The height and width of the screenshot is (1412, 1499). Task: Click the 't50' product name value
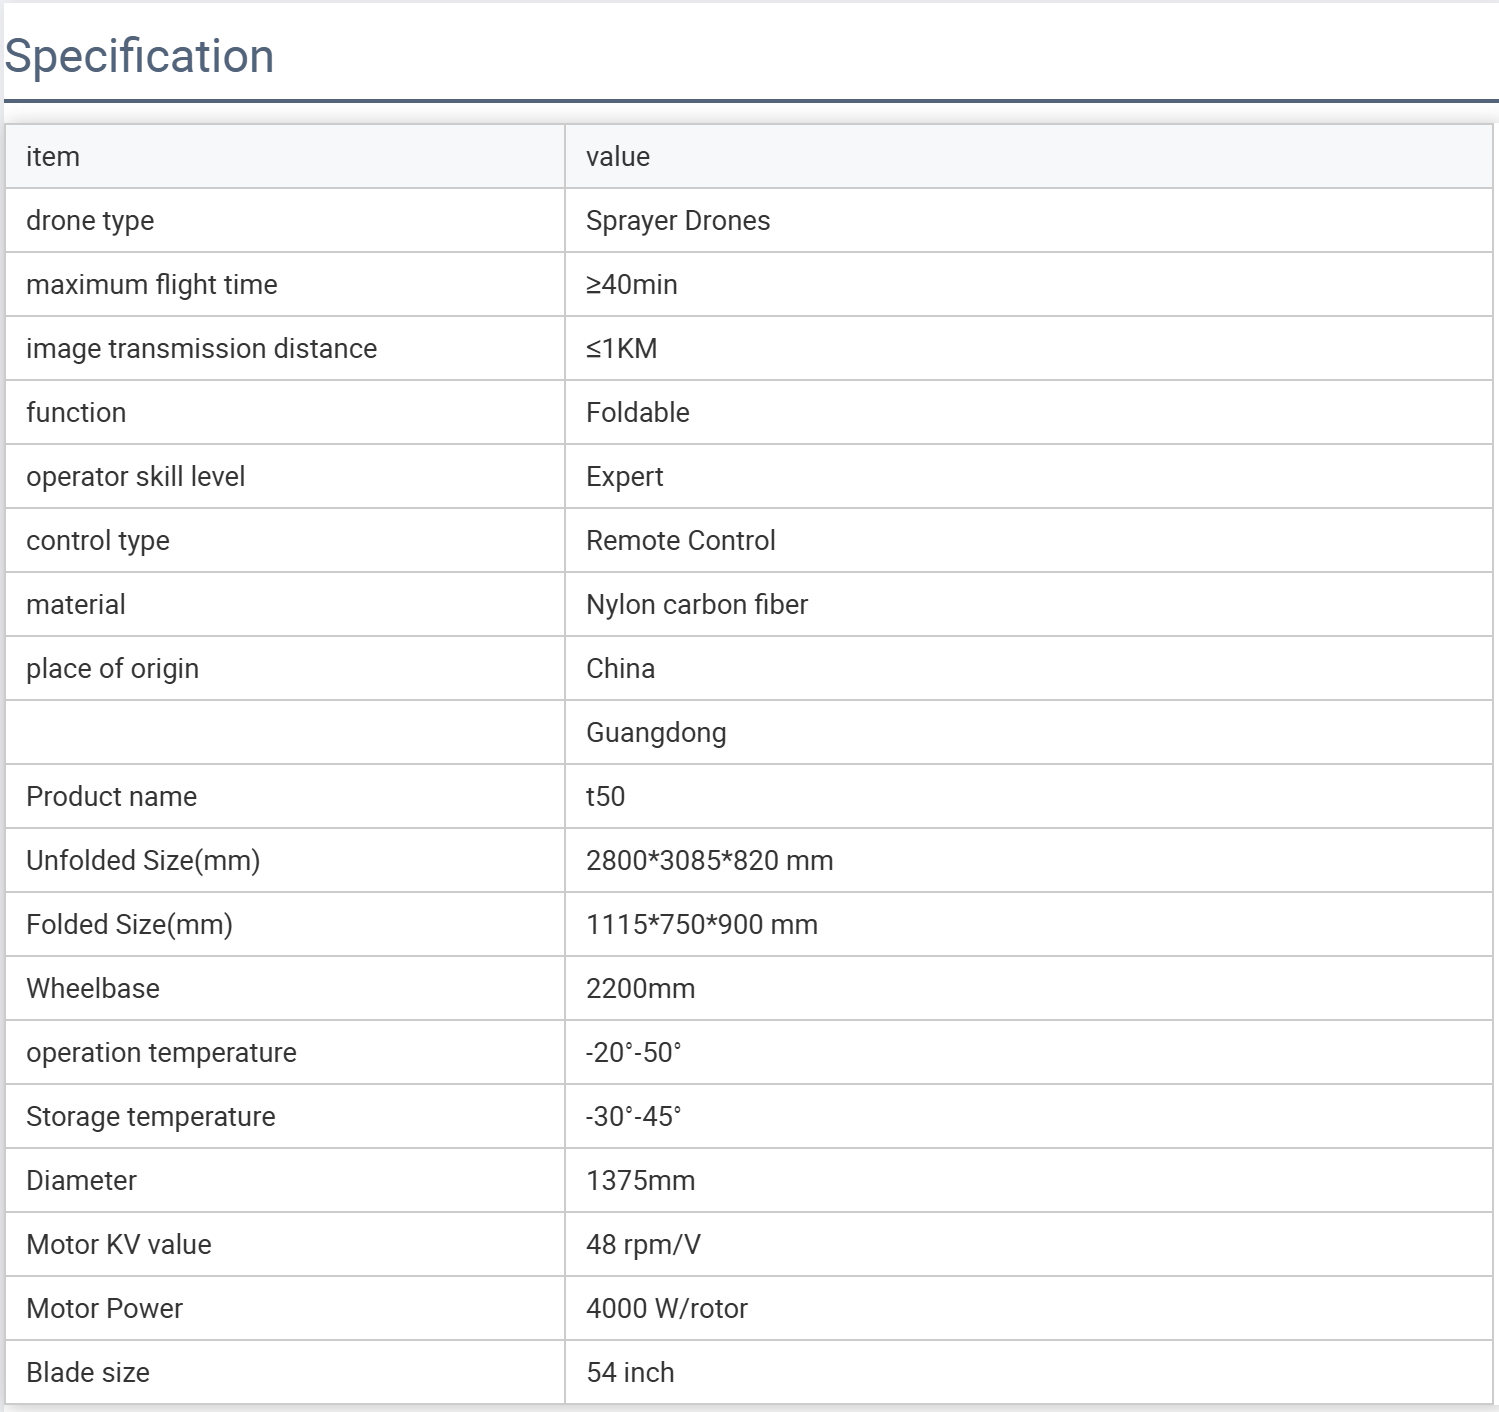click(606, 797)
